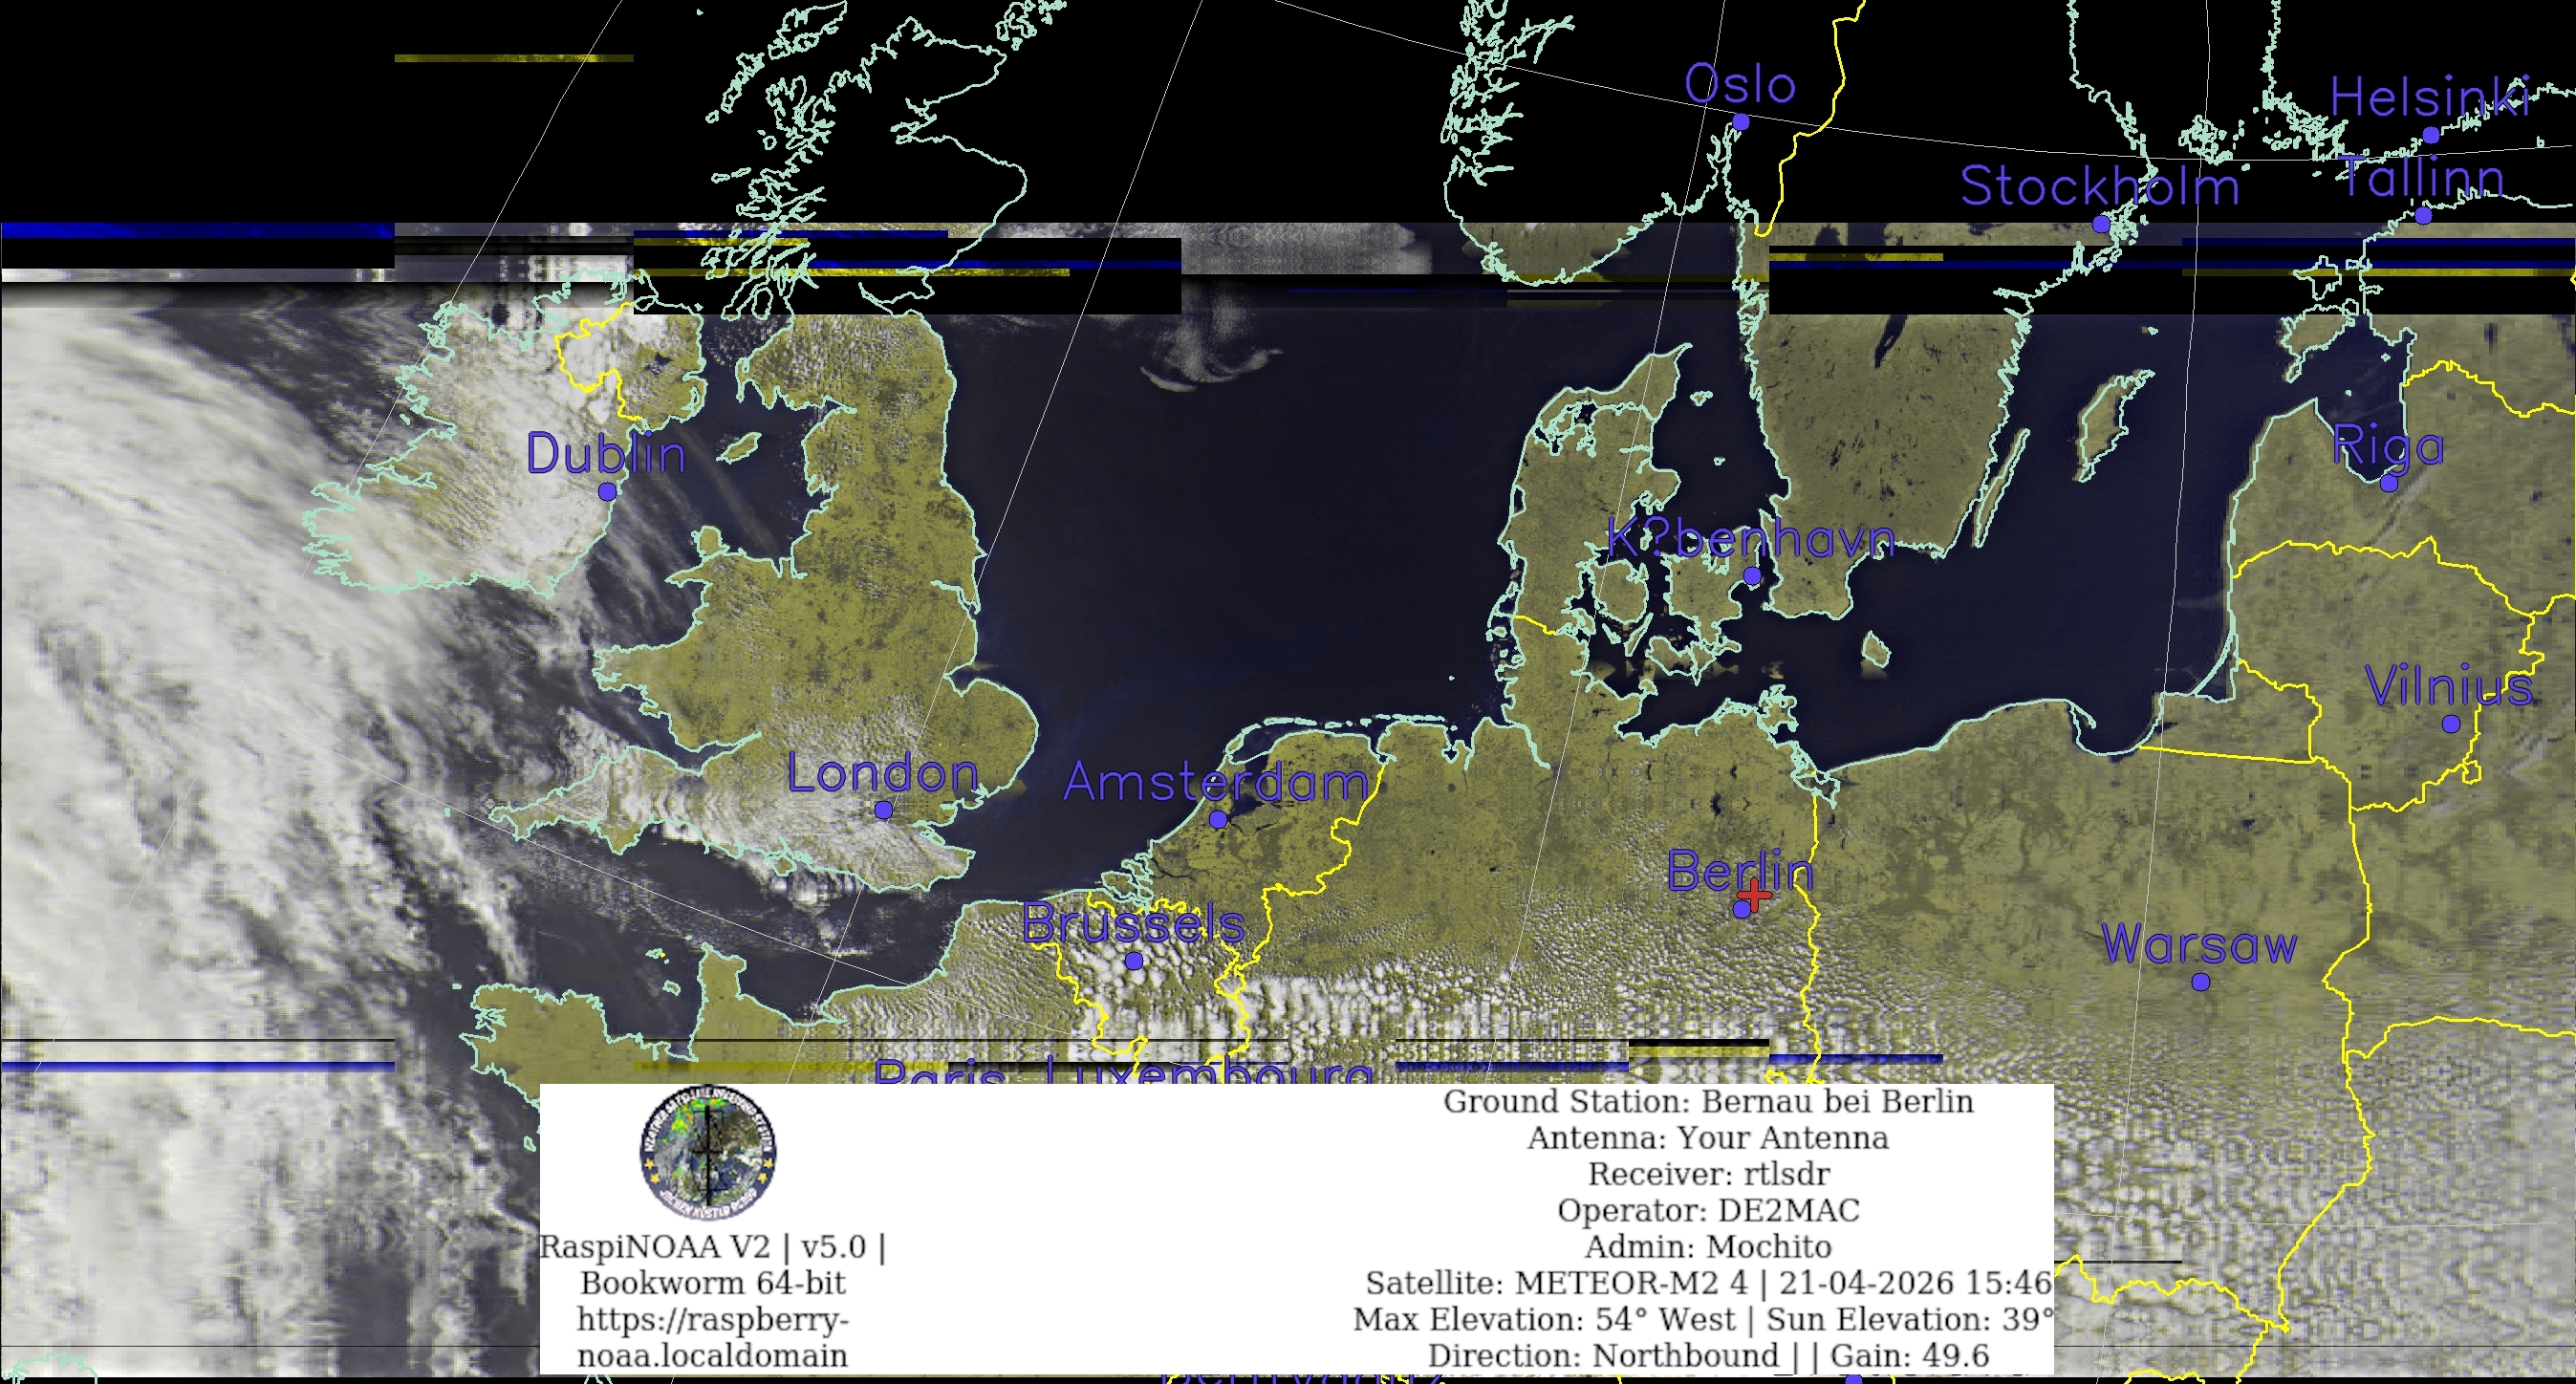Open the raspberry-noaa.localdomain URL text

point(712,1337)
